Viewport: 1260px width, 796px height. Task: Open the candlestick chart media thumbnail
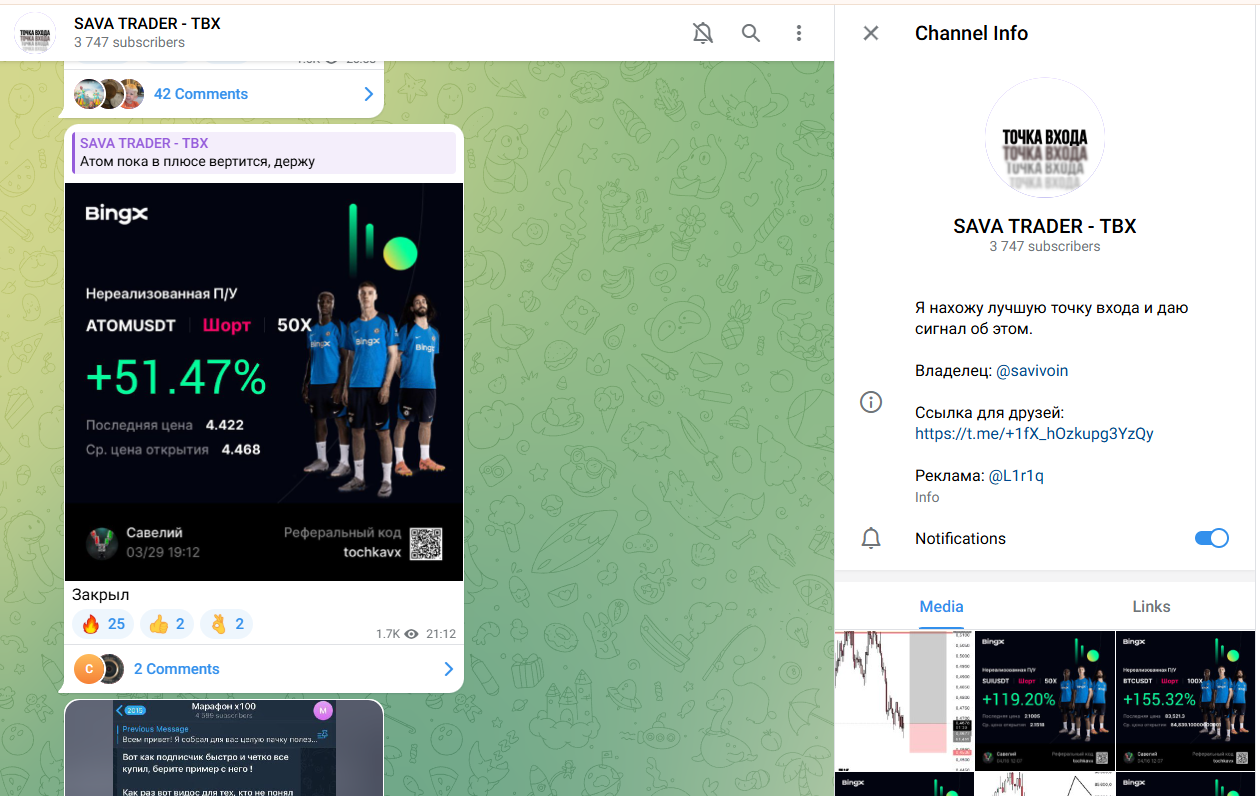point(904,700)
